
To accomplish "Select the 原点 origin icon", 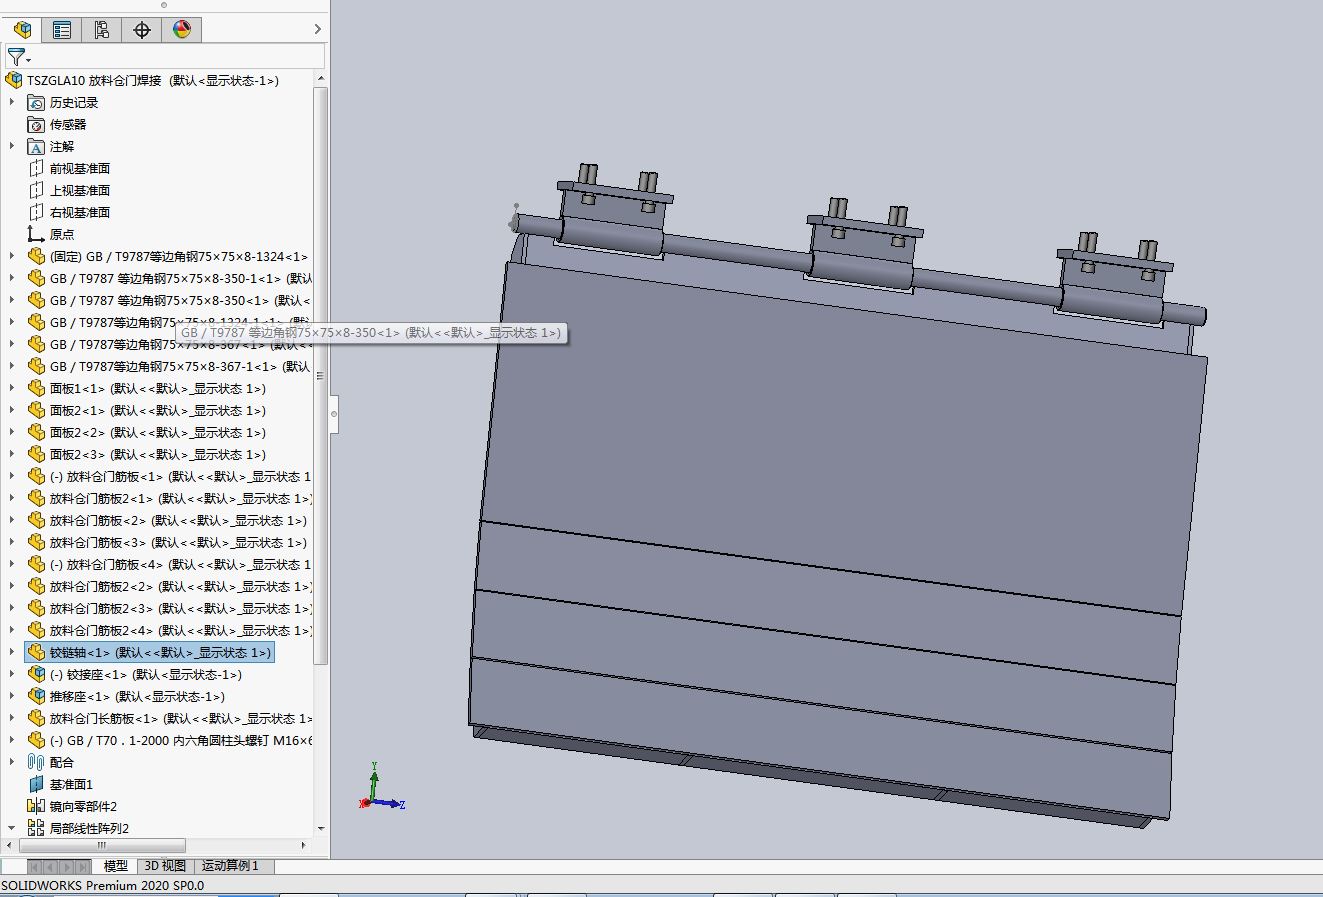I will [x=36, y=235].
